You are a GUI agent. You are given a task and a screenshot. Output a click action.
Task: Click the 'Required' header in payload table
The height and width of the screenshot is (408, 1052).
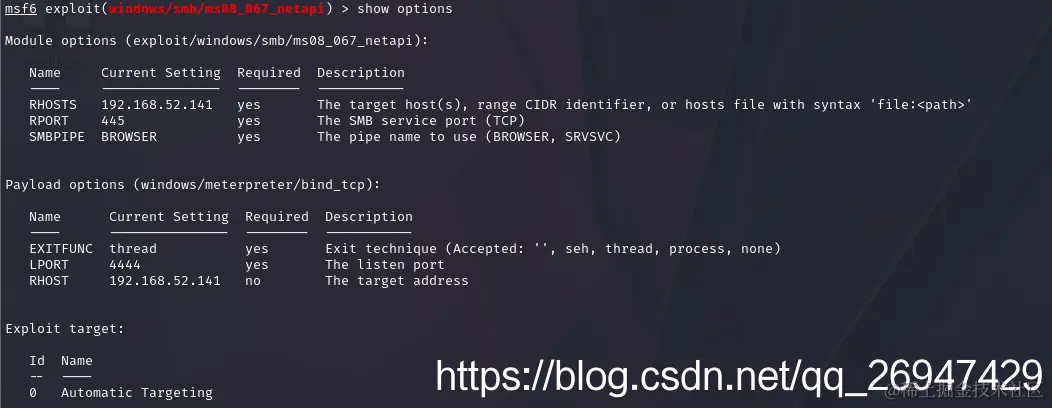(276, 217)
